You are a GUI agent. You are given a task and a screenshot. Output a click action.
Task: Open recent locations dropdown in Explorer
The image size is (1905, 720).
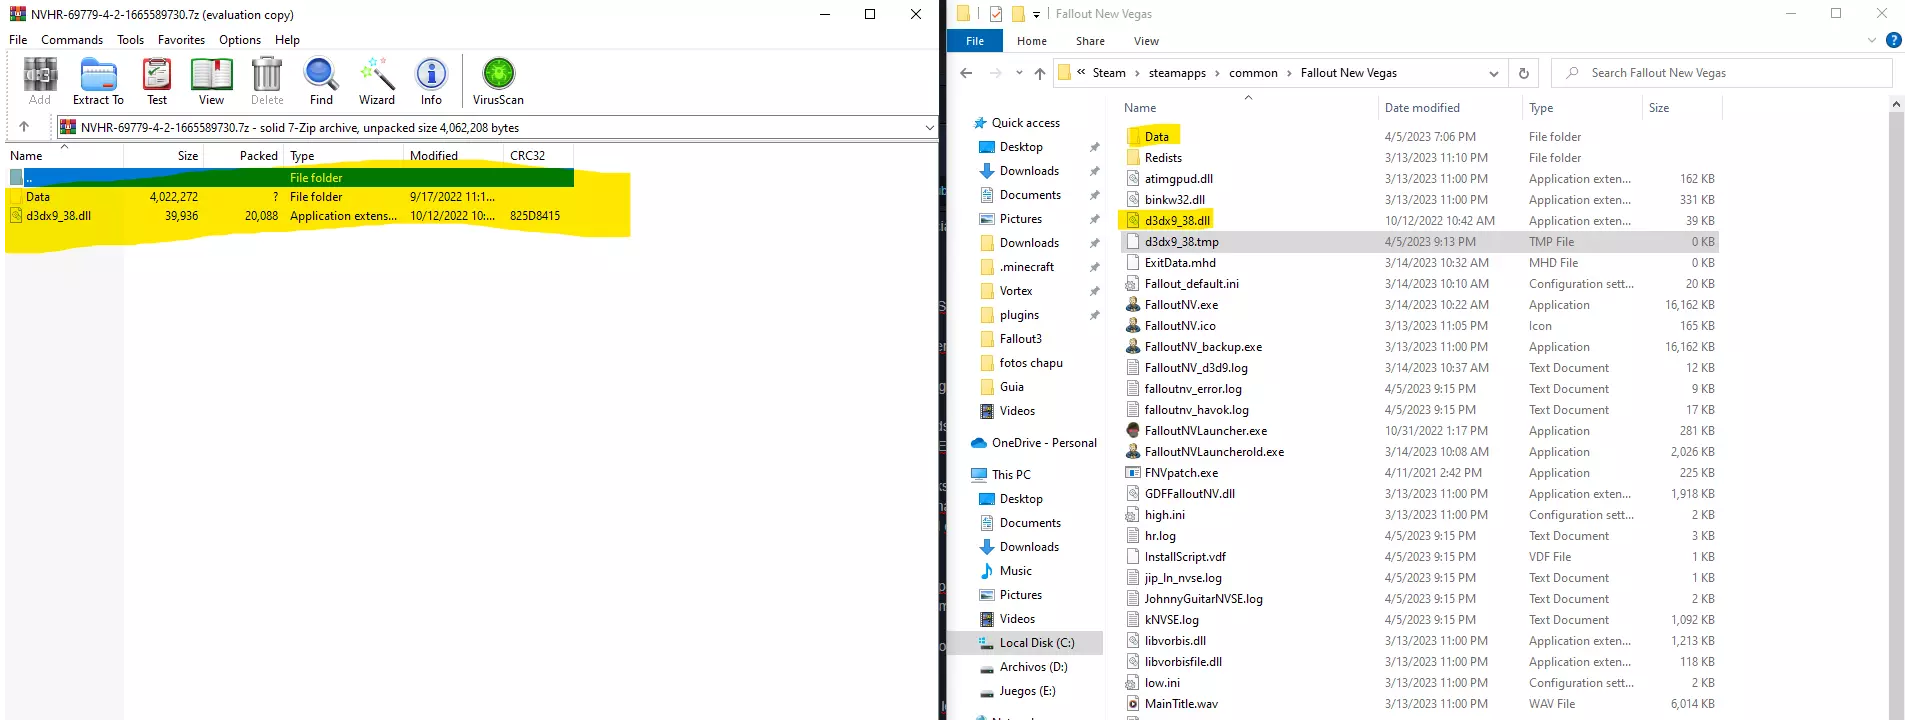[1019, 73]
